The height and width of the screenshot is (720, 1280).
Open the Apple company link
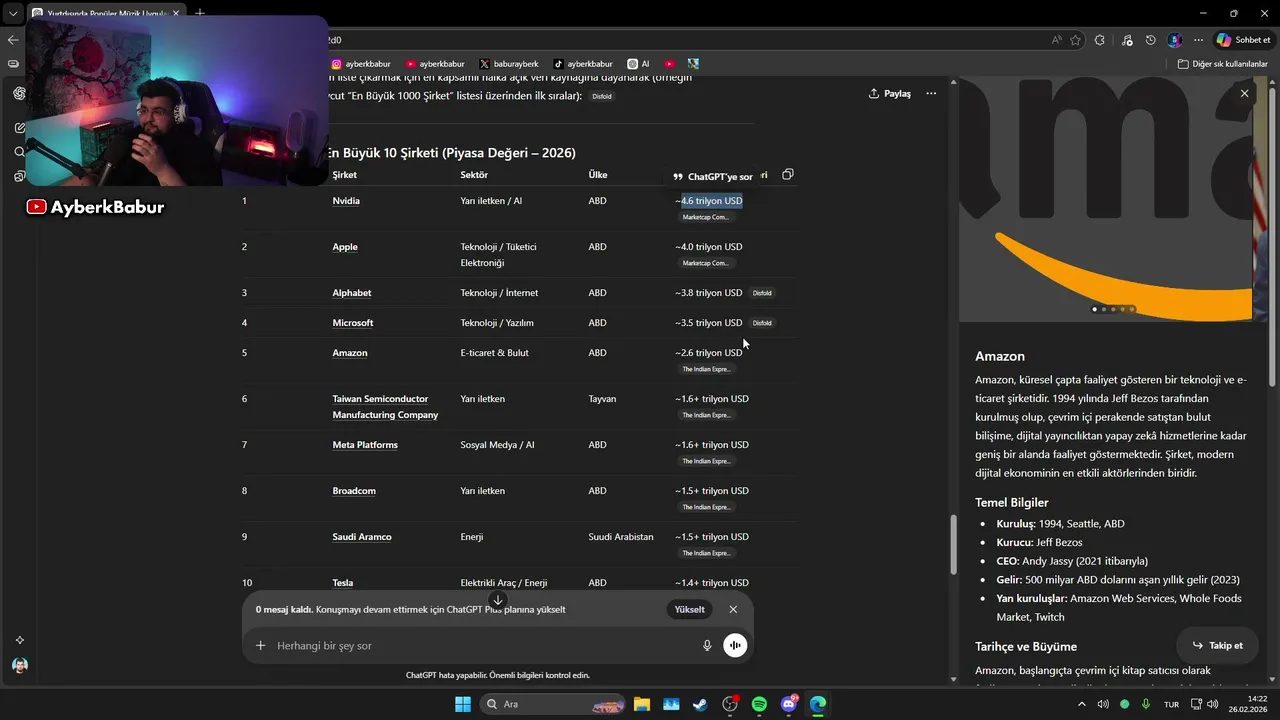(x=345, y=247)
